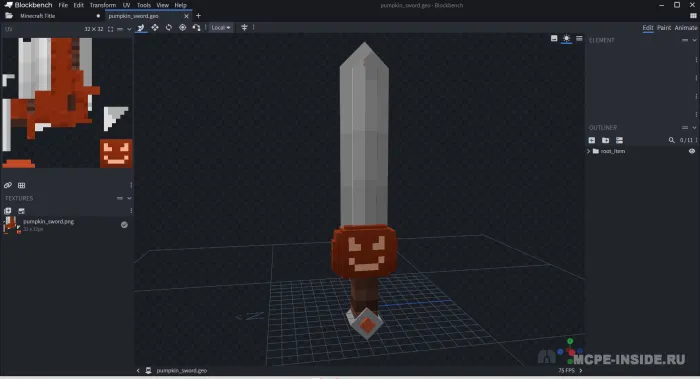
Task: Open the viewport hamburger menu
Action: point(579,38)
